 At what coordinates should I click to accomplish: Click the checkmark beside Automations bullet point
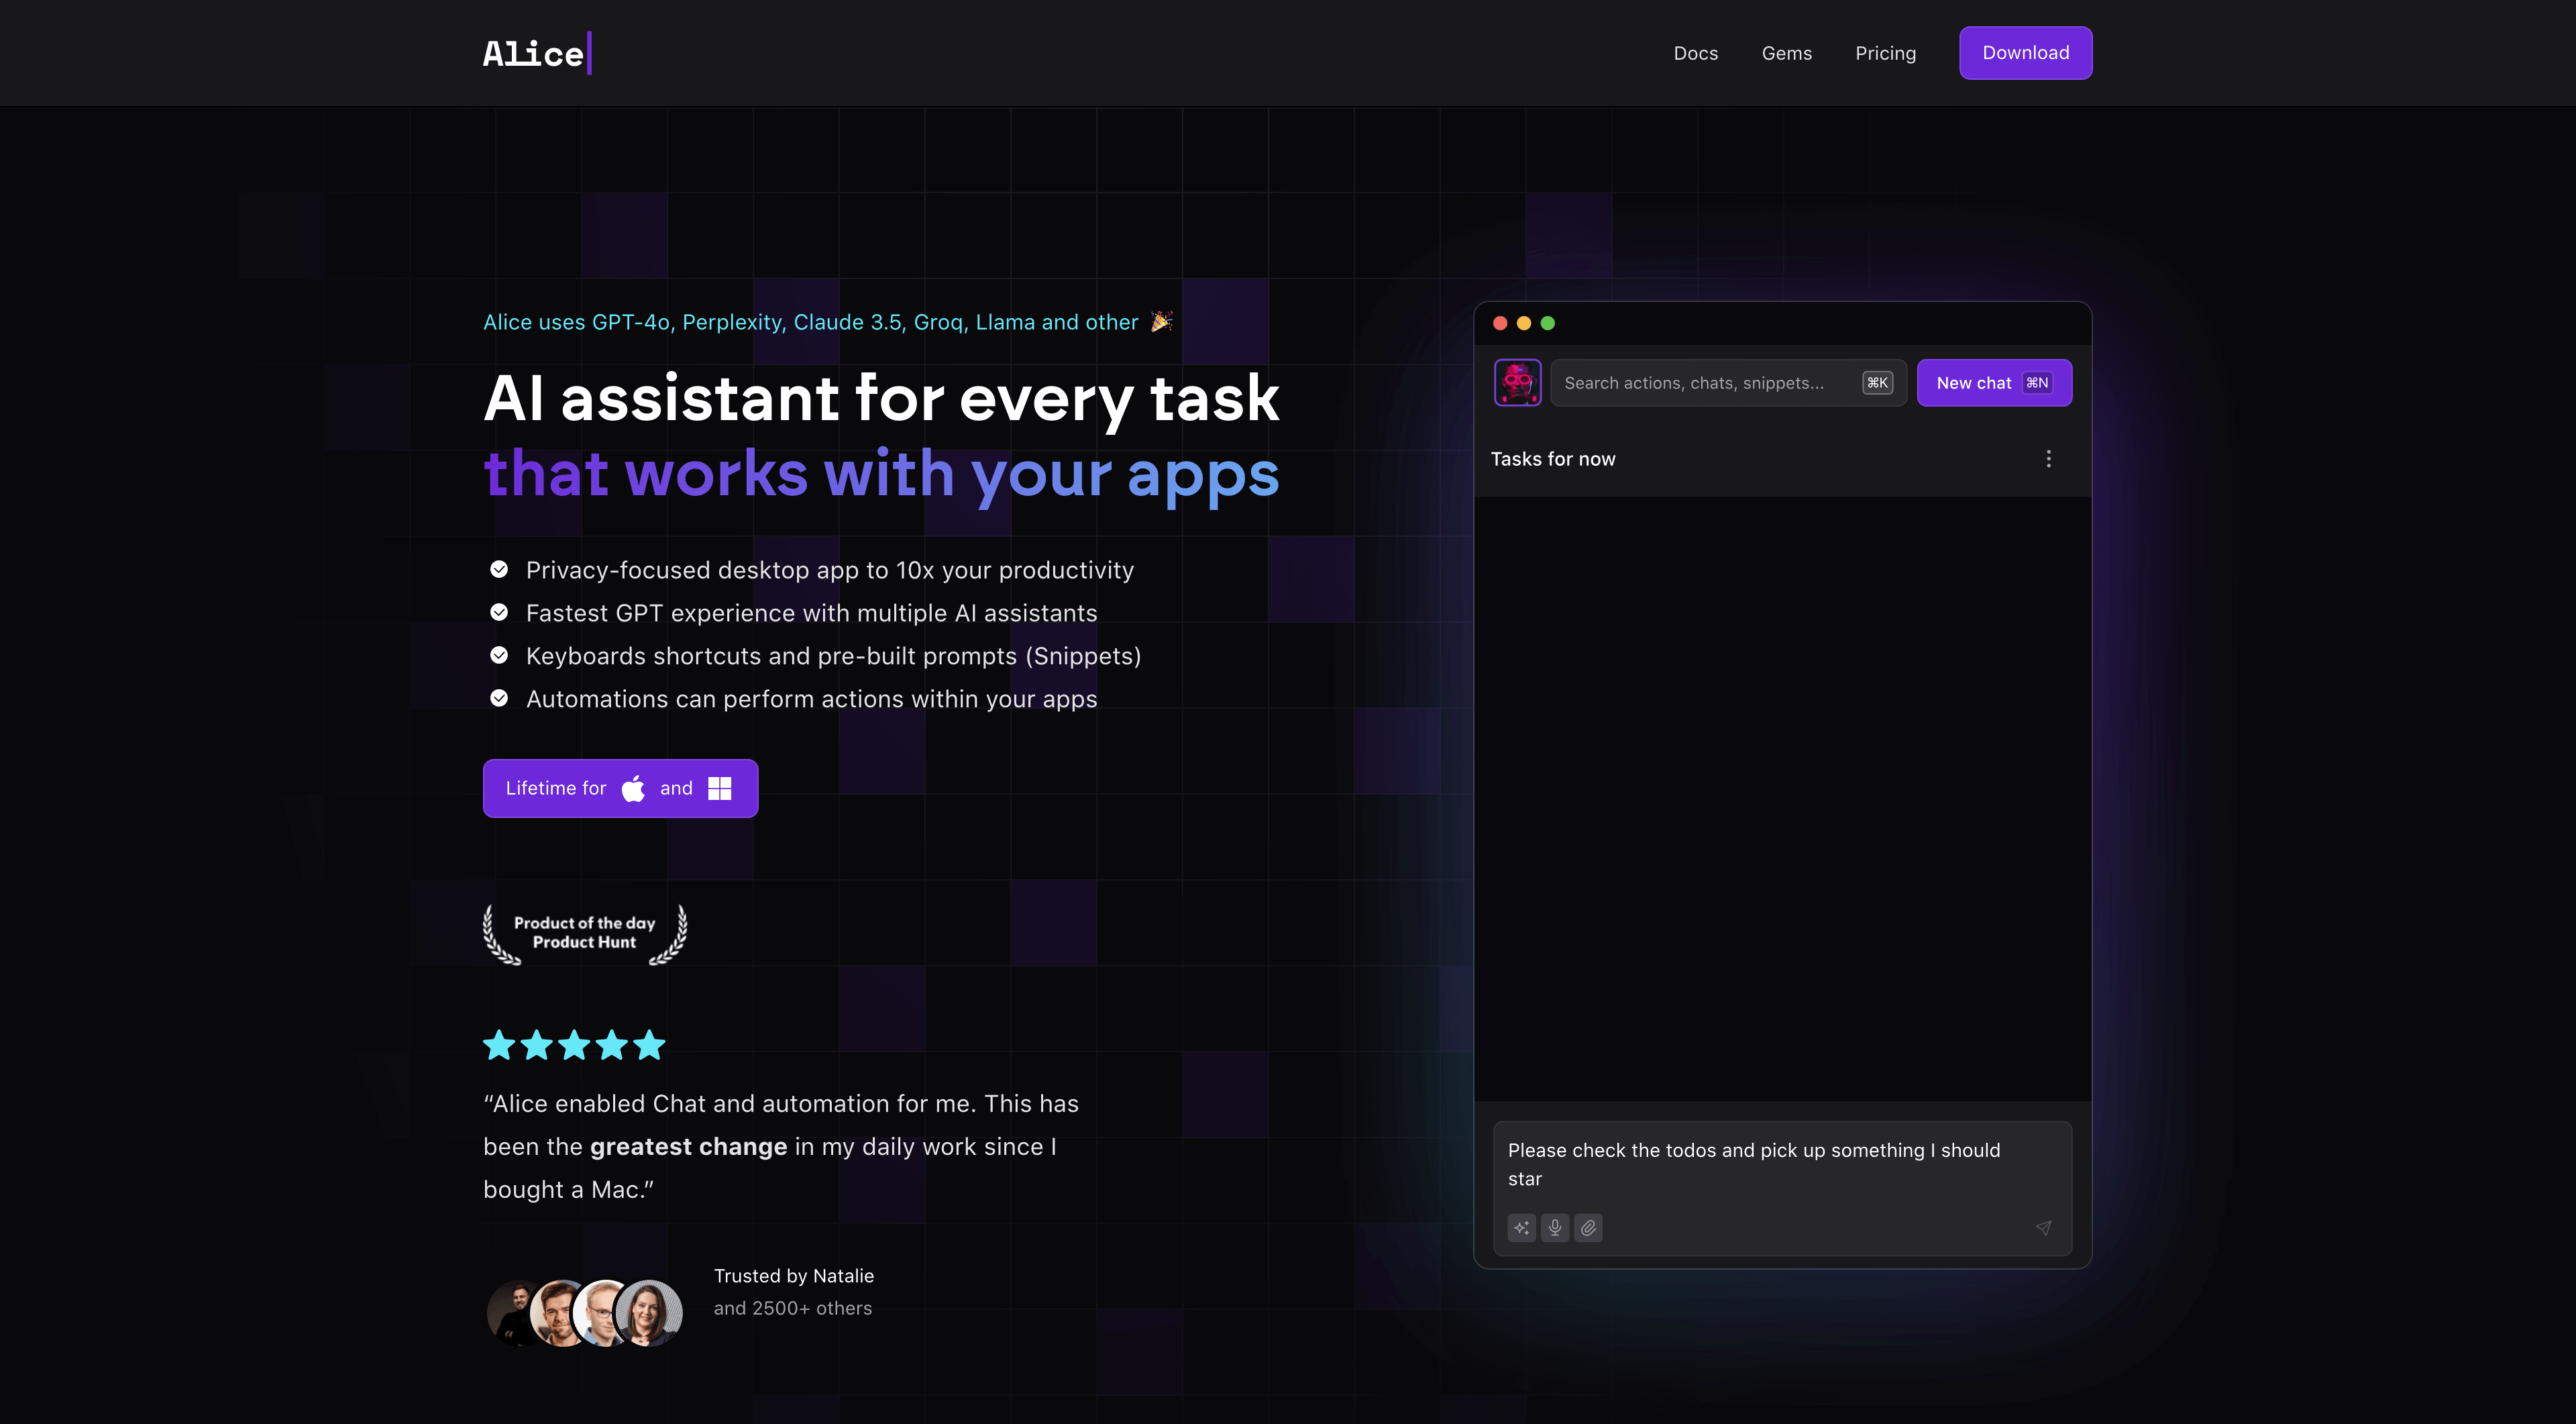(499, 697)
